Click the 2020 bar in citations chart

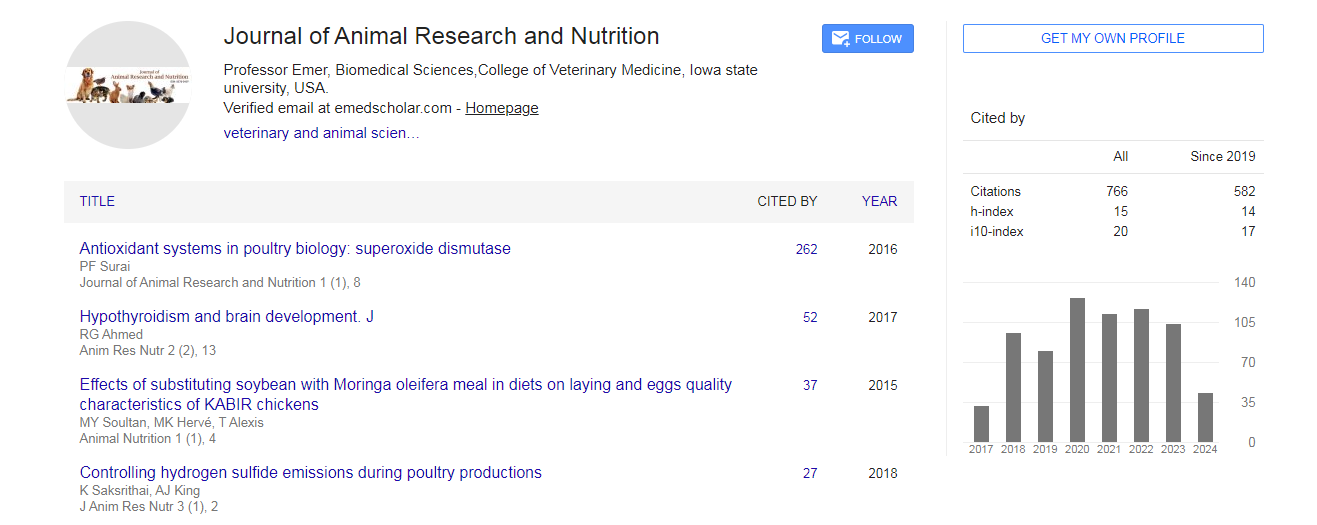(1077, 370)
